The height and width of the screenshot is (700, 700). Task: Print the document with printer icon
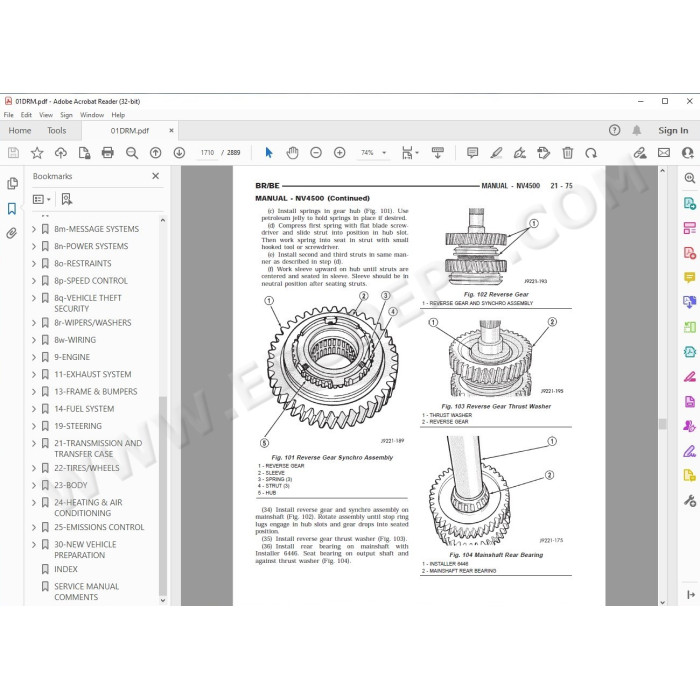tap(108, 153)
